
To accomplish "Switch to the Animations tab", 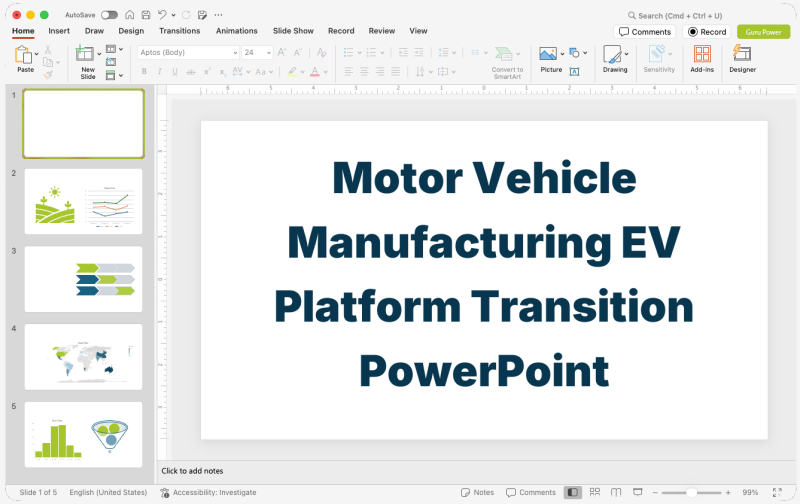I will 237,31.
